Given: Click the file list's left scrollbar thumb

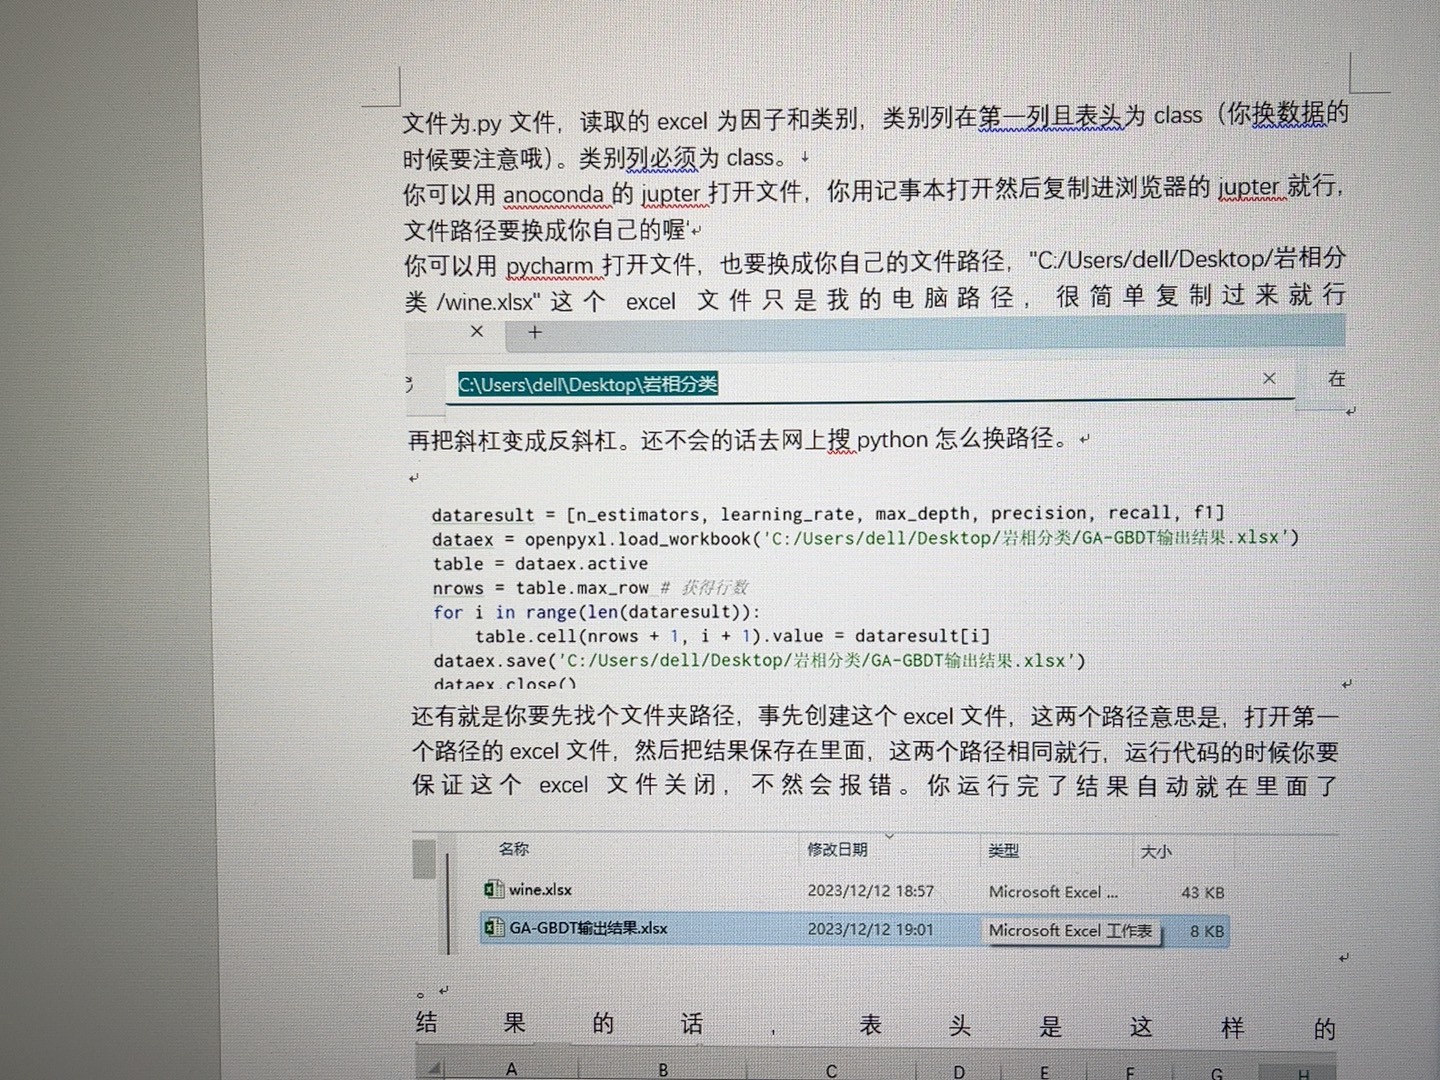Looking at the screenshot, I should pos(424,859).
